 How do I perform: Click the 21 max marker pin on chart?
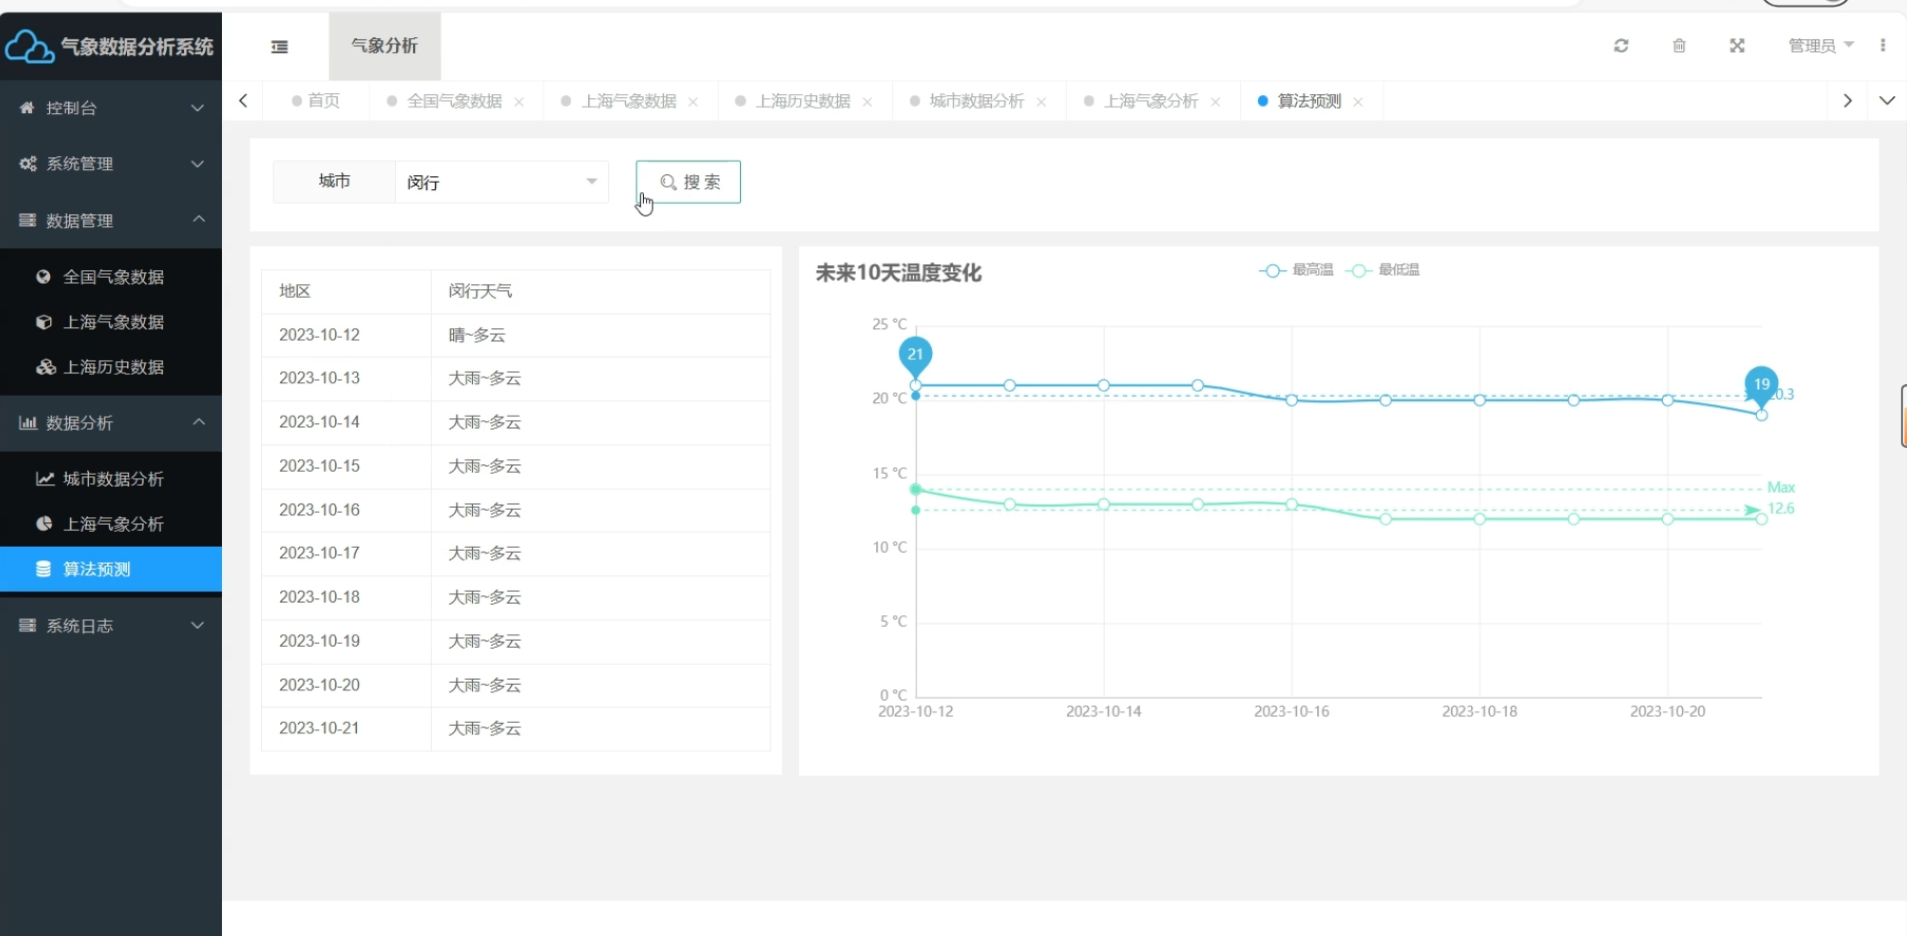[915, 356]
